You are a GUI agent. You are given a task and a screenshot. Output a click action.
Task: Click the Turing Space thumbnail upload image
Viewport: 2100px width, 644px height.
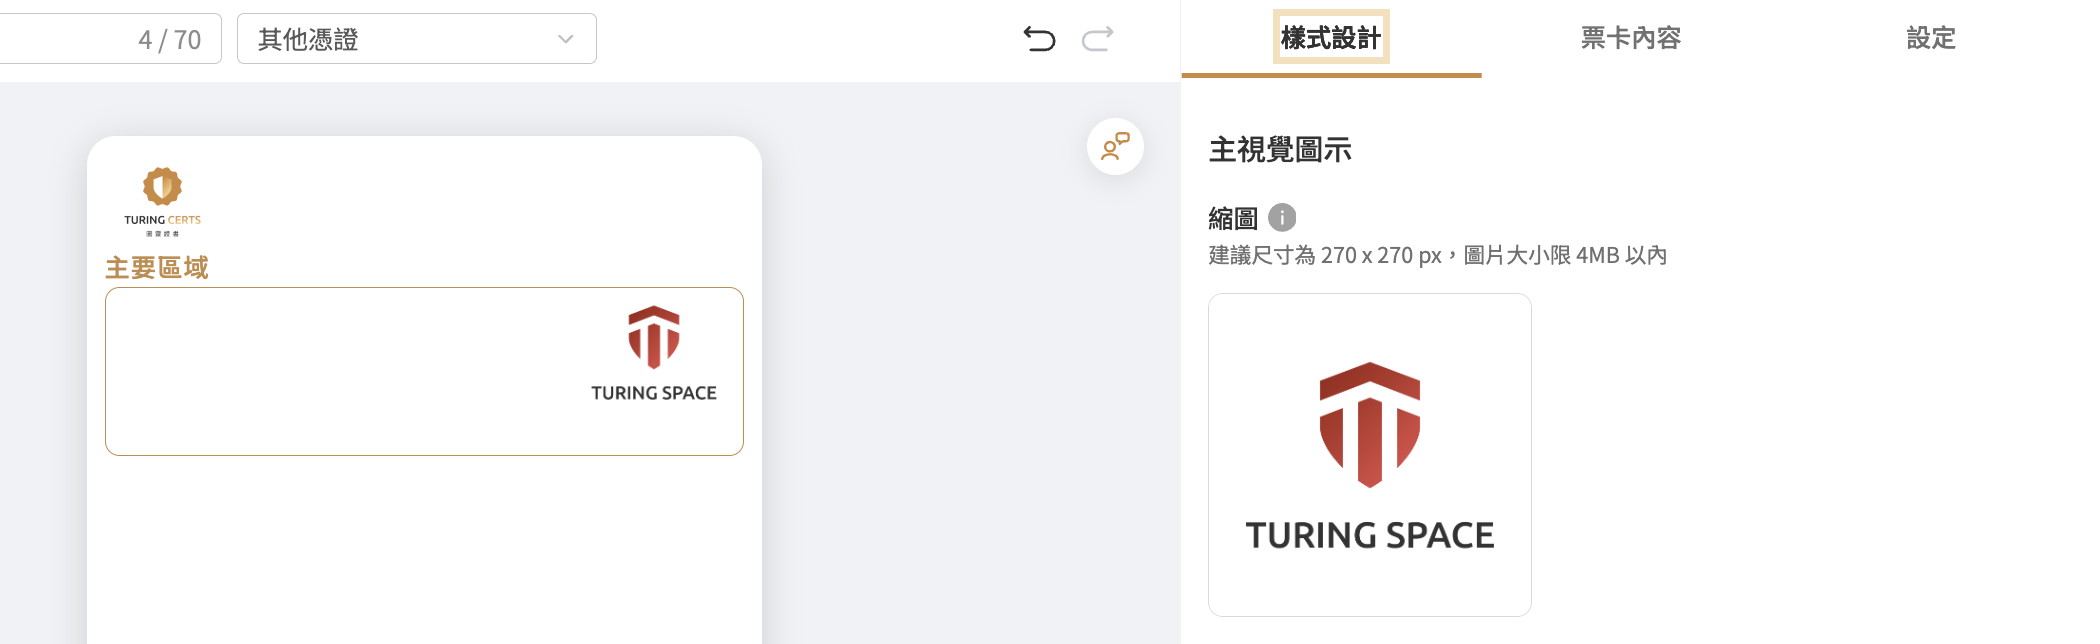tap(1369, 455)
